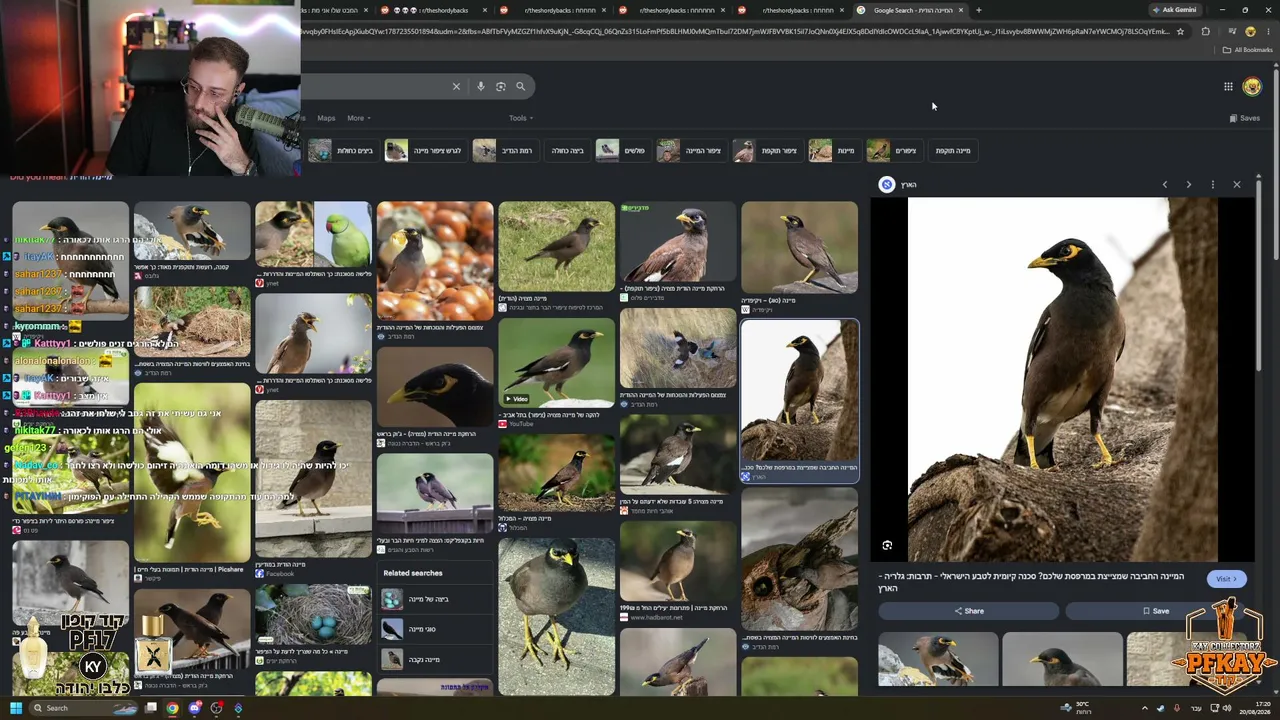Click the browser address bar URL
The width and height of the screenshot is (1280, 720).
pyautogui.click(x=735, y=31)
